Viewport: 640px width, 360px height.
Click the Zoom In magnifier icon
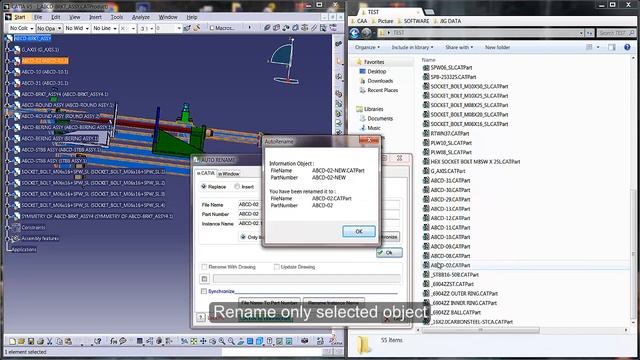tap(222, 341)
